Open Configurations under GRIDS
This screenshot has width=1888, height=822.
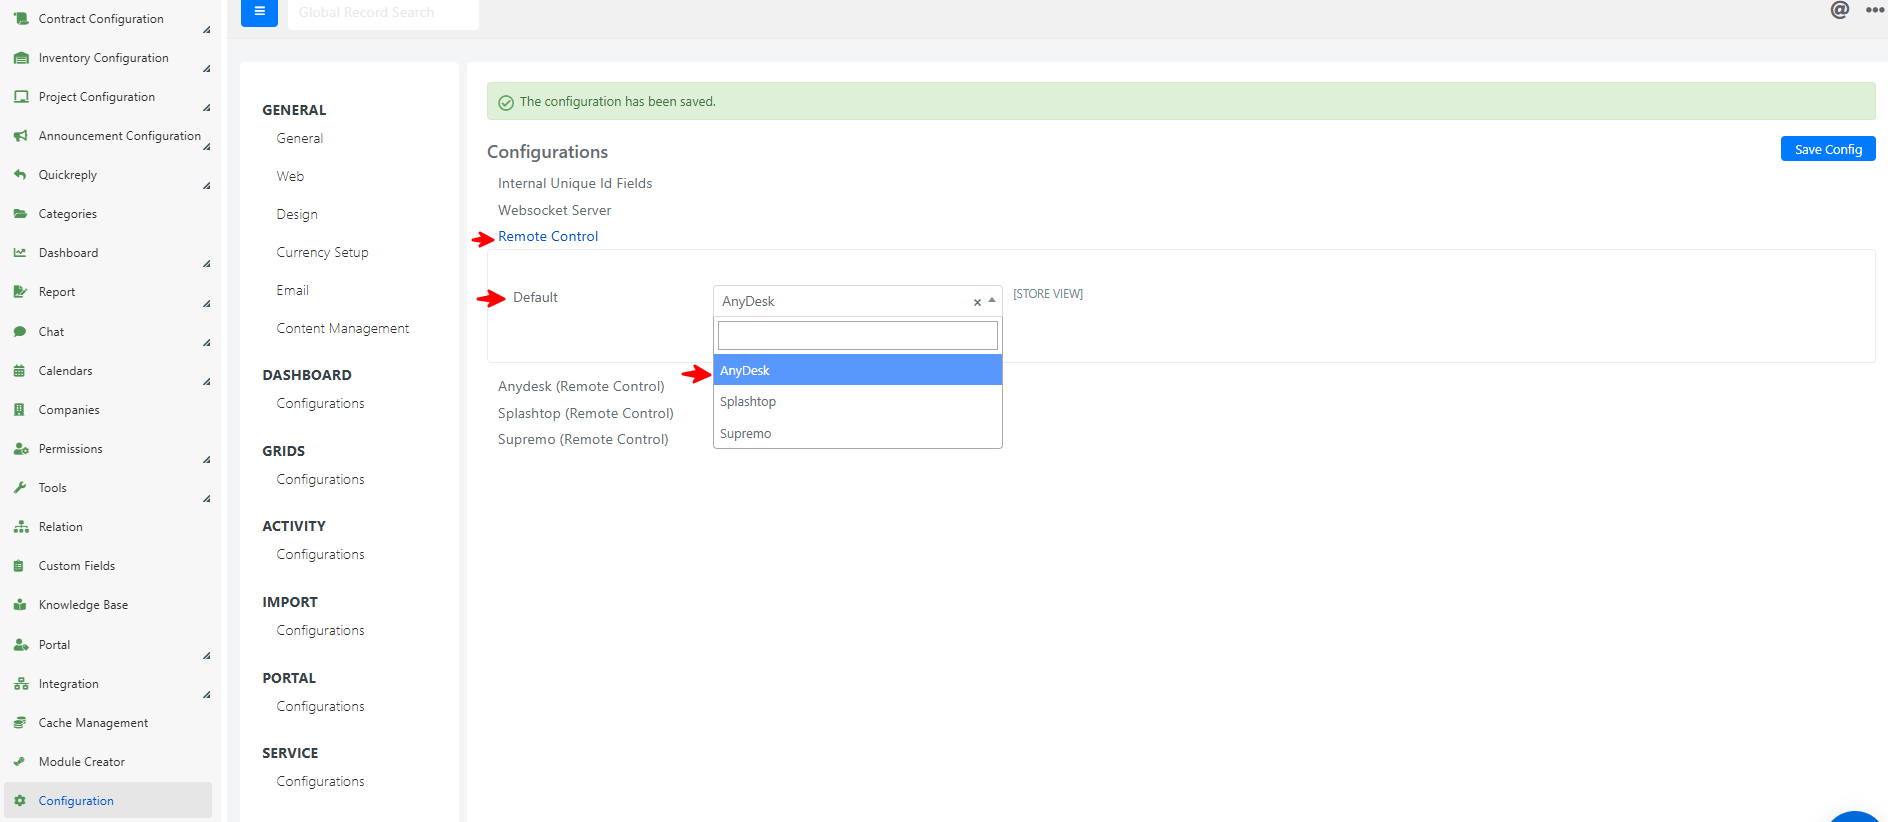click(320, 479)
